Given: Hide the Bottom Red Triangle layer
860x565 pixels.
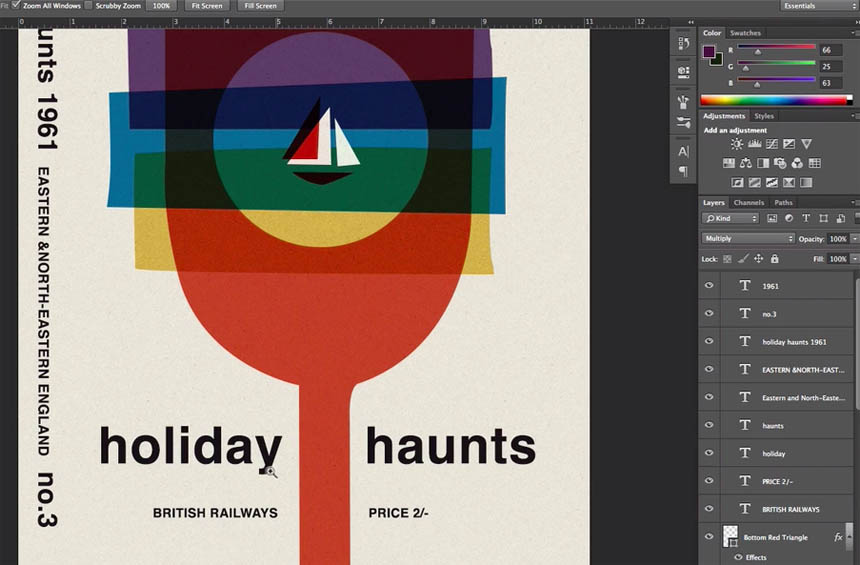Looking at the screenshot, I should click(709, 536).
